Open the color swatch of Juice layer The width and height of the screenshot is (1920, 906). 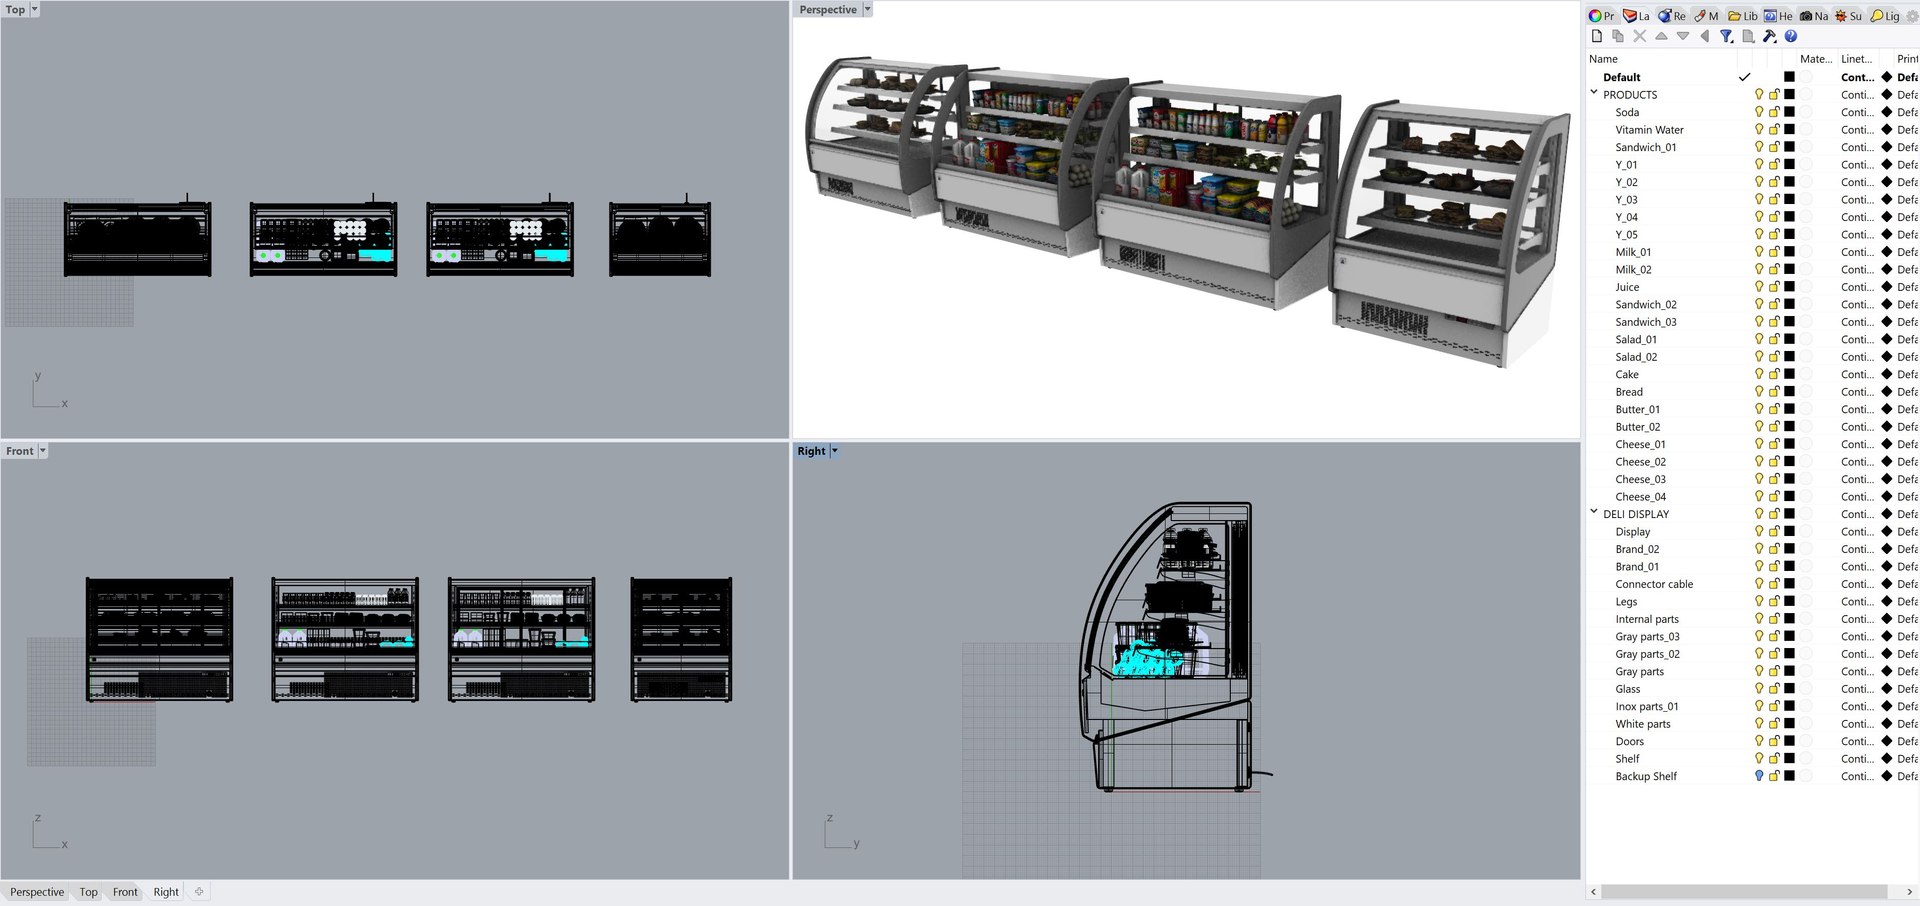coord(1790,287)
